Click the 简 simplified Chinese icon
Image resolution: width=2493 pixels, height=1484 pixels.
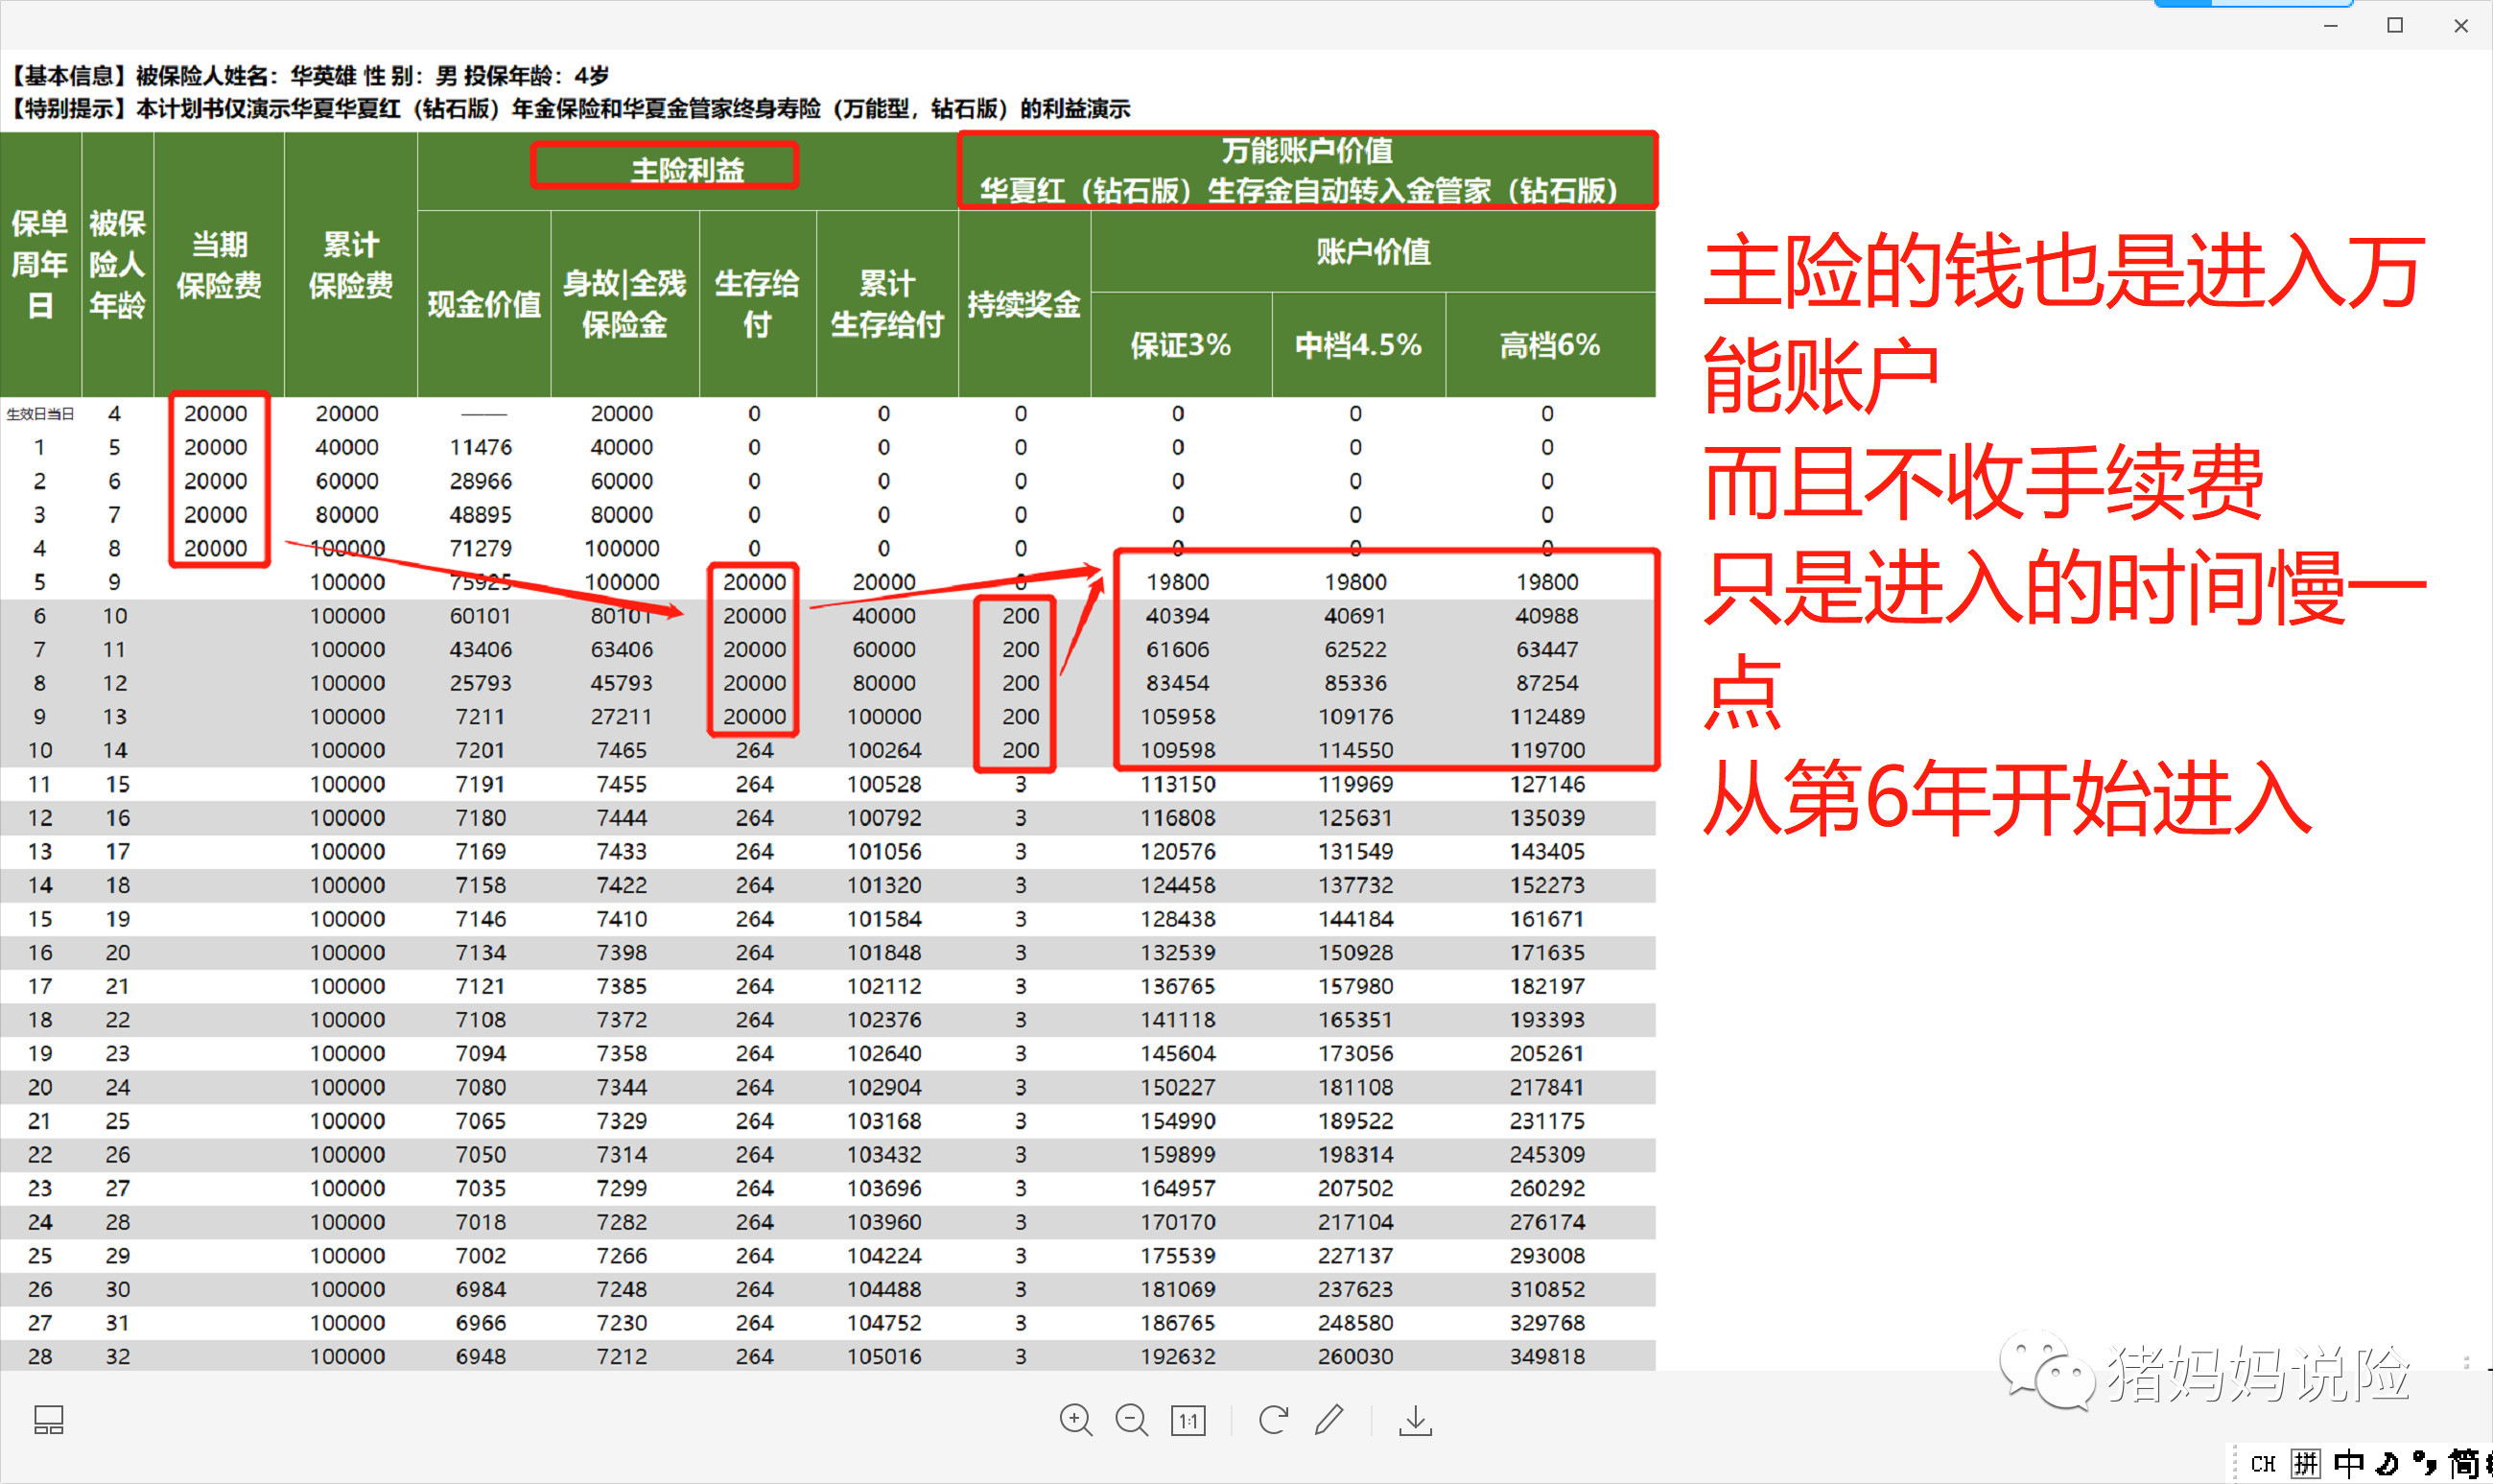point(2462,1464)
